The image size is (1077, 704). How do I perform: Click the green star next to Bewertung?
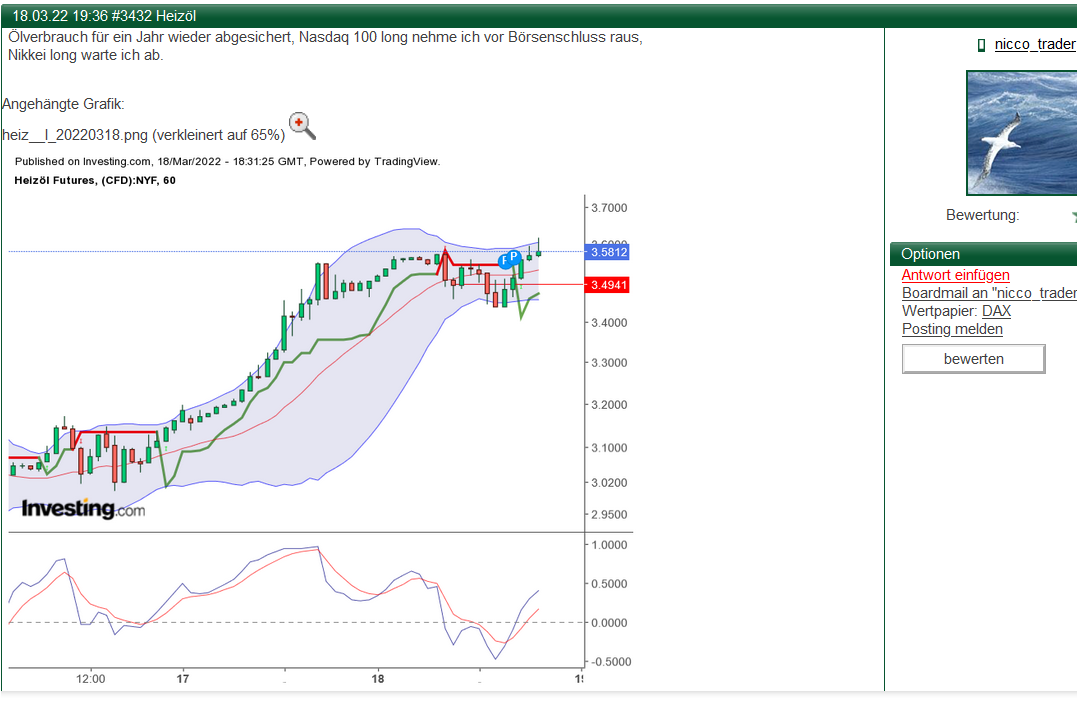(1073, 215)
